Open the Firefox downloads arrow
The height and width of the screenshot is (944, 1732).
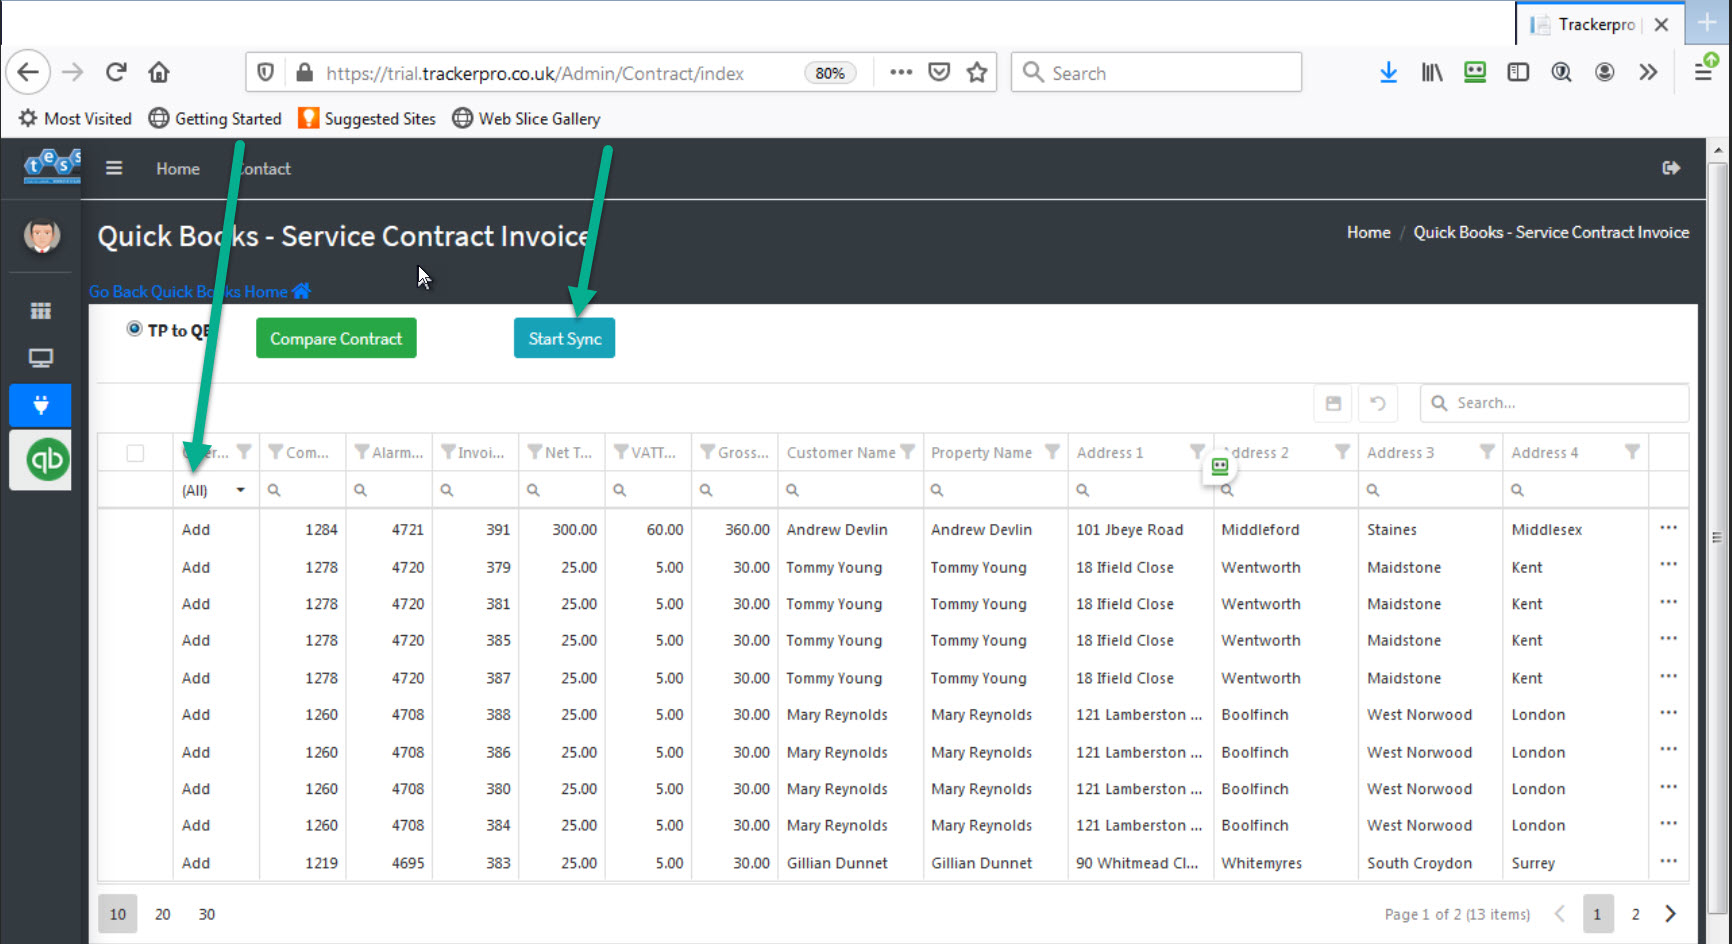[x=1388, y=72]
